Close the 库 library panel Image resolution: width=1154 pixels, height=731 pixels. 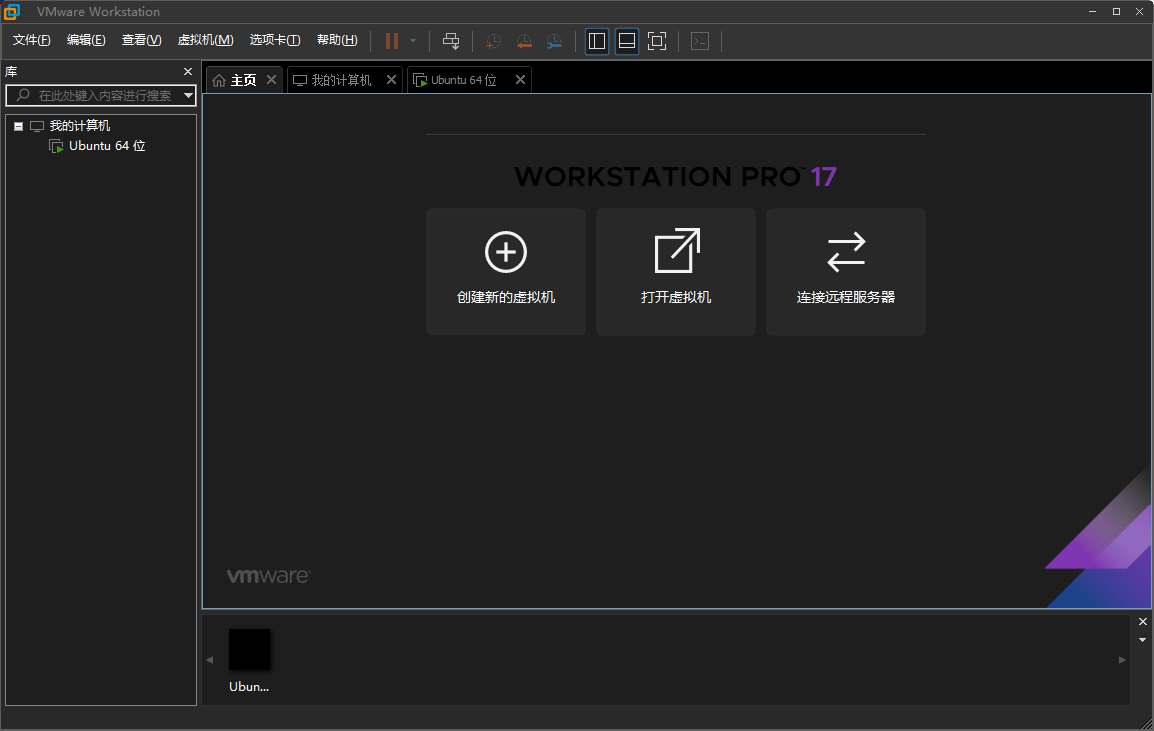188,71
